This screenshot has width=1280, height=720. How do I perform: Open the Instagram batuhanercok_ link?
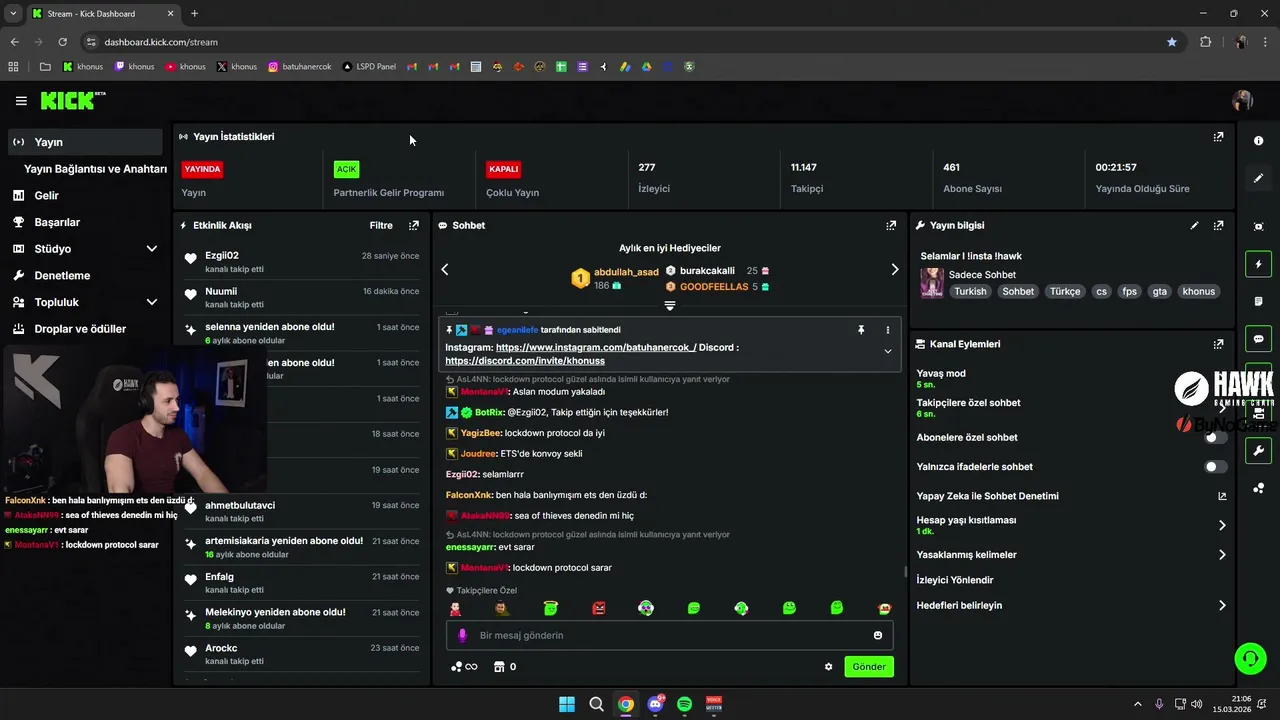point(596,348)
